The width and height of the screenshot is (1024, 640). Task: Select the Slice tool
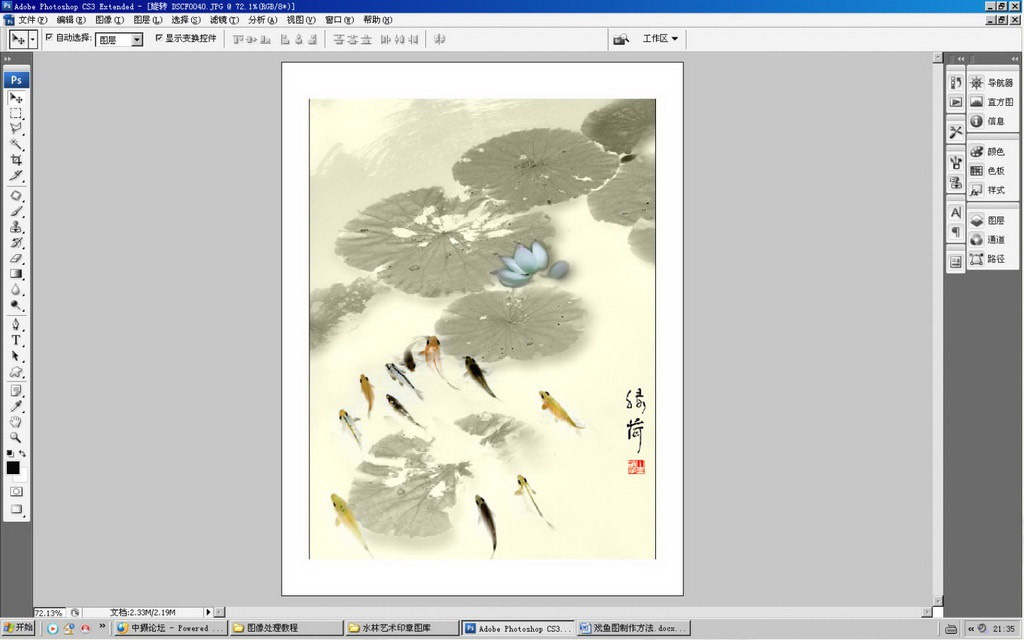tap(16, 175)
